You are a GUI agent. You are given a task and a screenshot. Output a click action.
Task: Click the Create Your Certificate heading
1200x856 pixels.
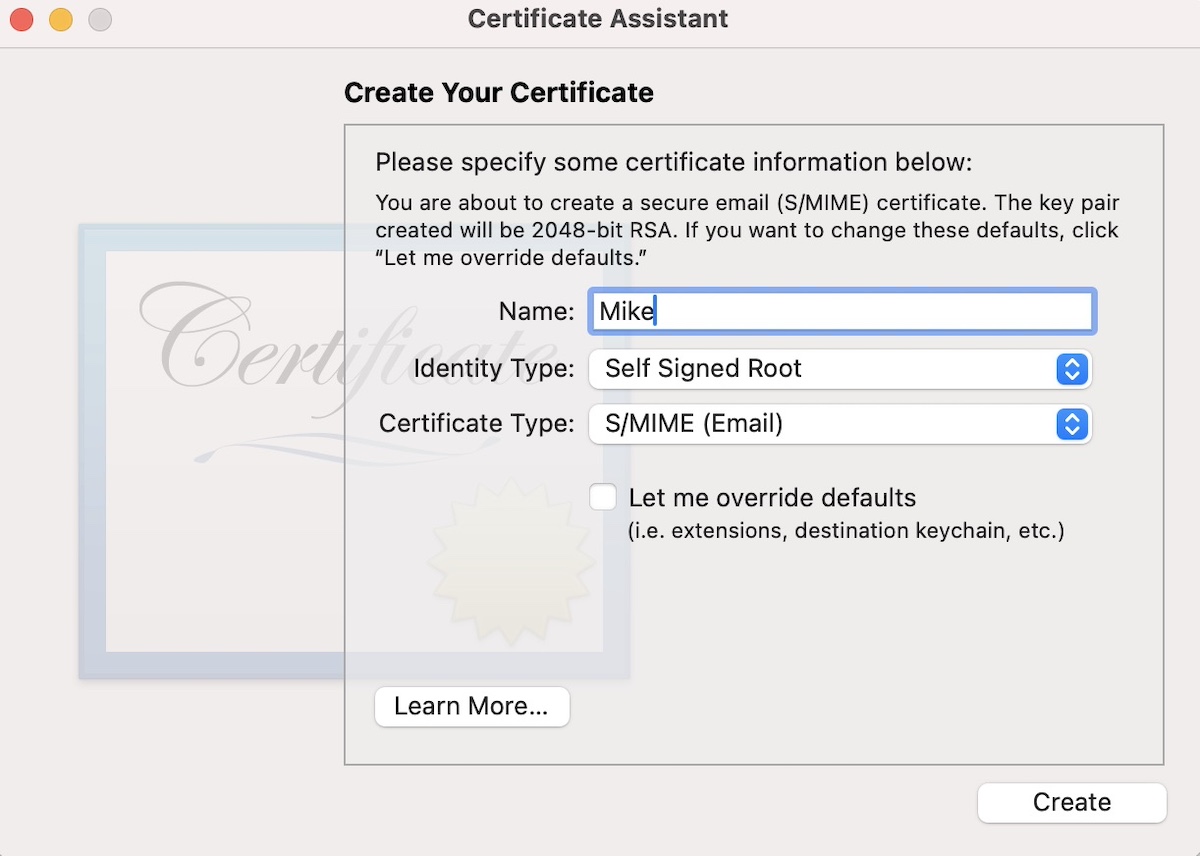point(498,92)
